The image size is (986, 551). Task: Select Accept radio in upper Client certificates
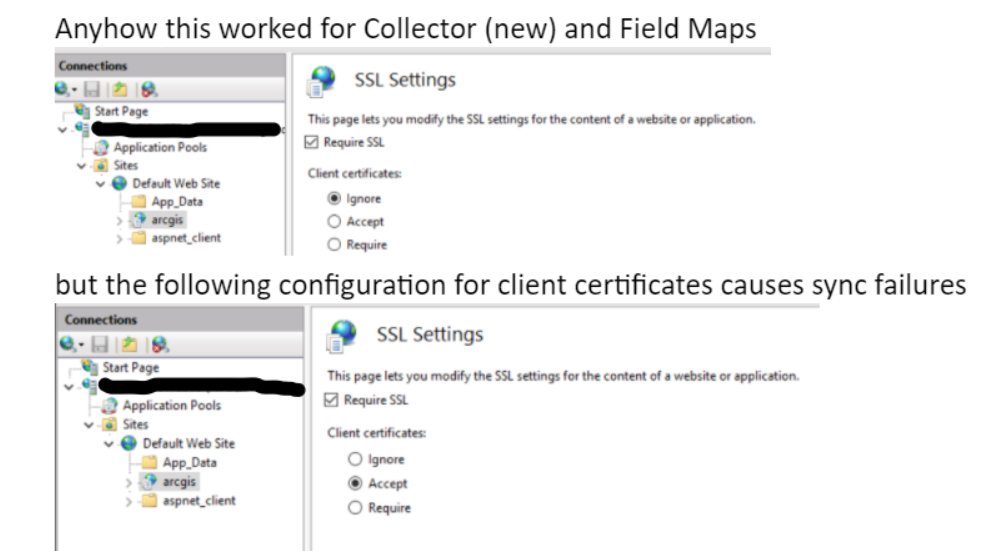coord(334,221)
